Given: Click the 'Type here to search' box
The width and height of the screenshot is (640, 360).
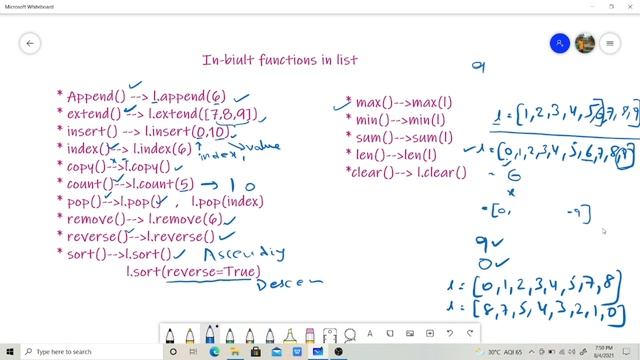Looking at the screenshot, I should click(91, 351).
